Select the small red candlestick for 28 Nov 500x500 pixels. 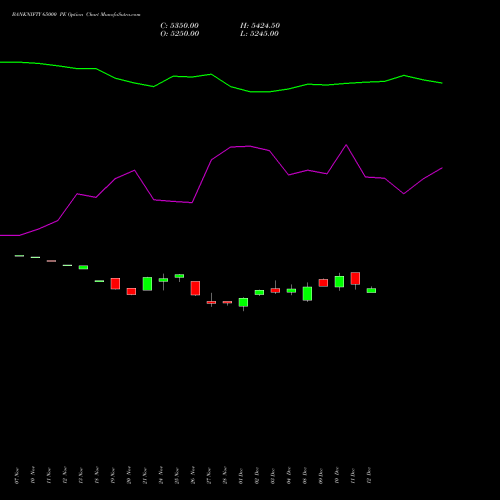[227, 302]
